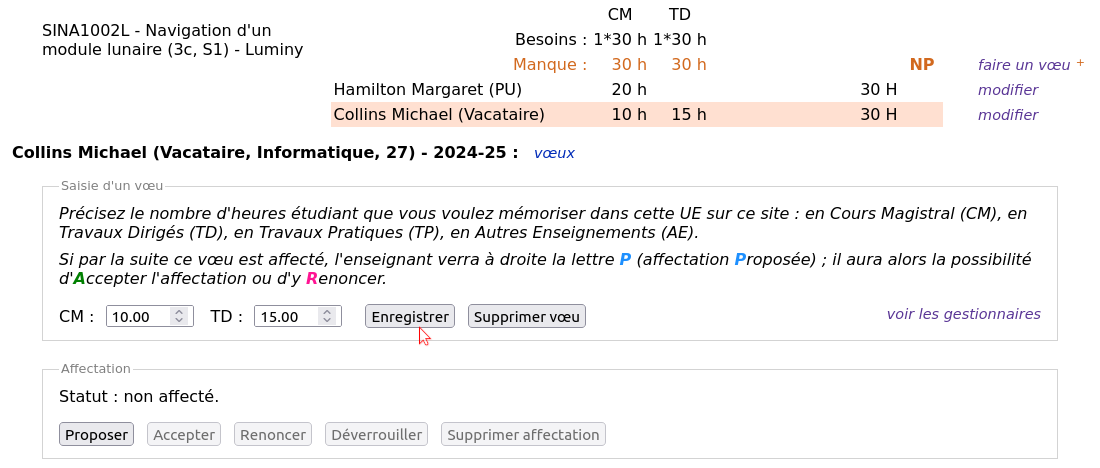The height and width of the screenshot is (468, 1100).
Task: Increase TD hours with up arrow
Action: 328,312
